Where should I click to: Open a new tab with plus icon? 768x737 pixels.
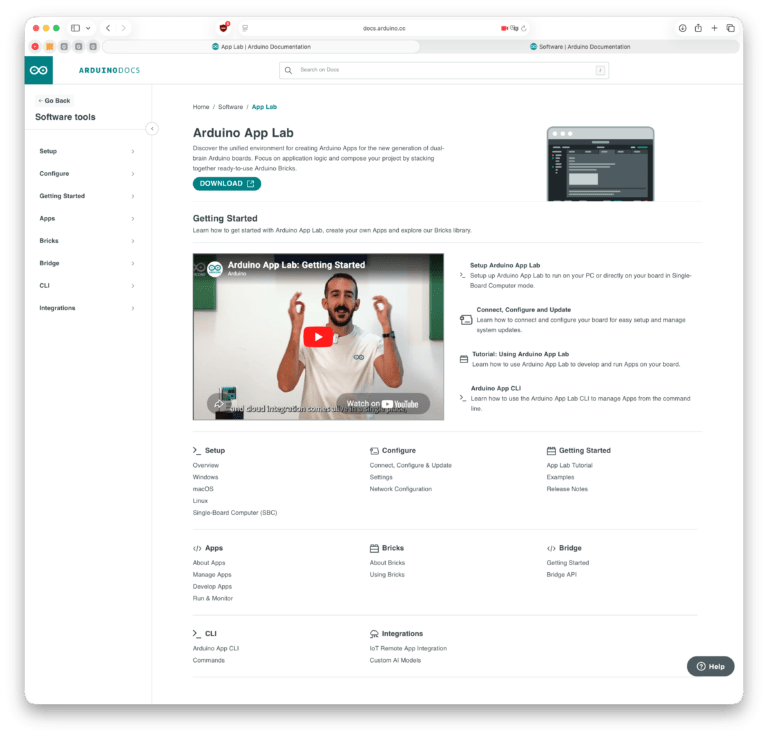click(715, 28)
